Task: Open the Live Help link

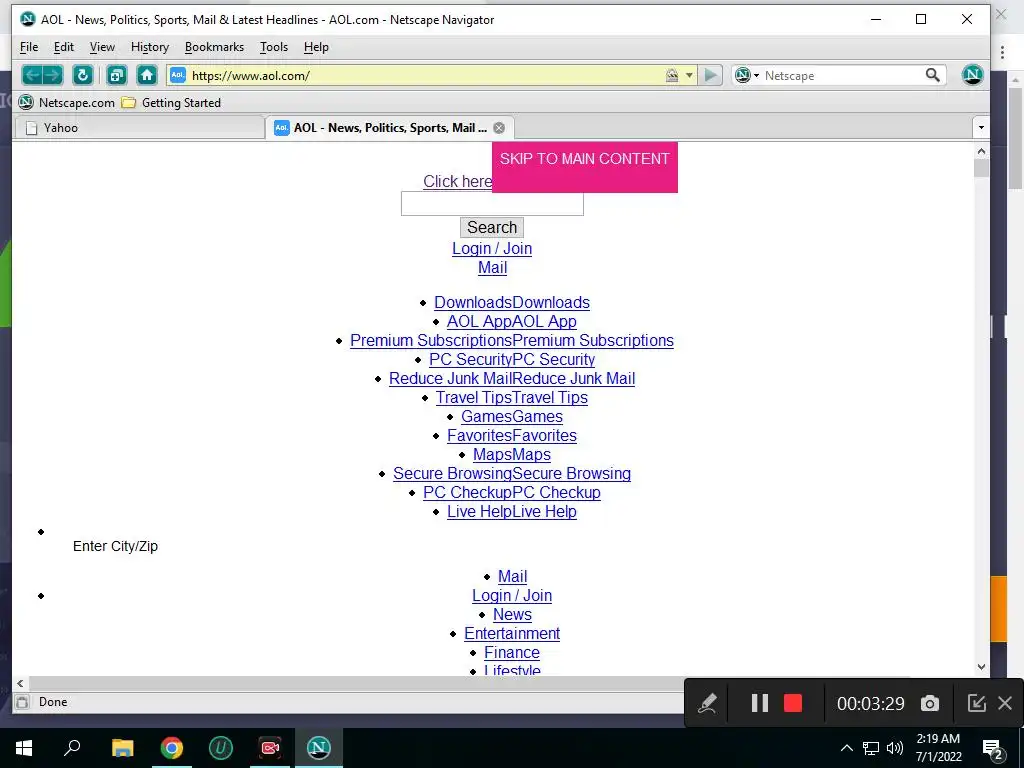Action: click(x=511, y=511)
